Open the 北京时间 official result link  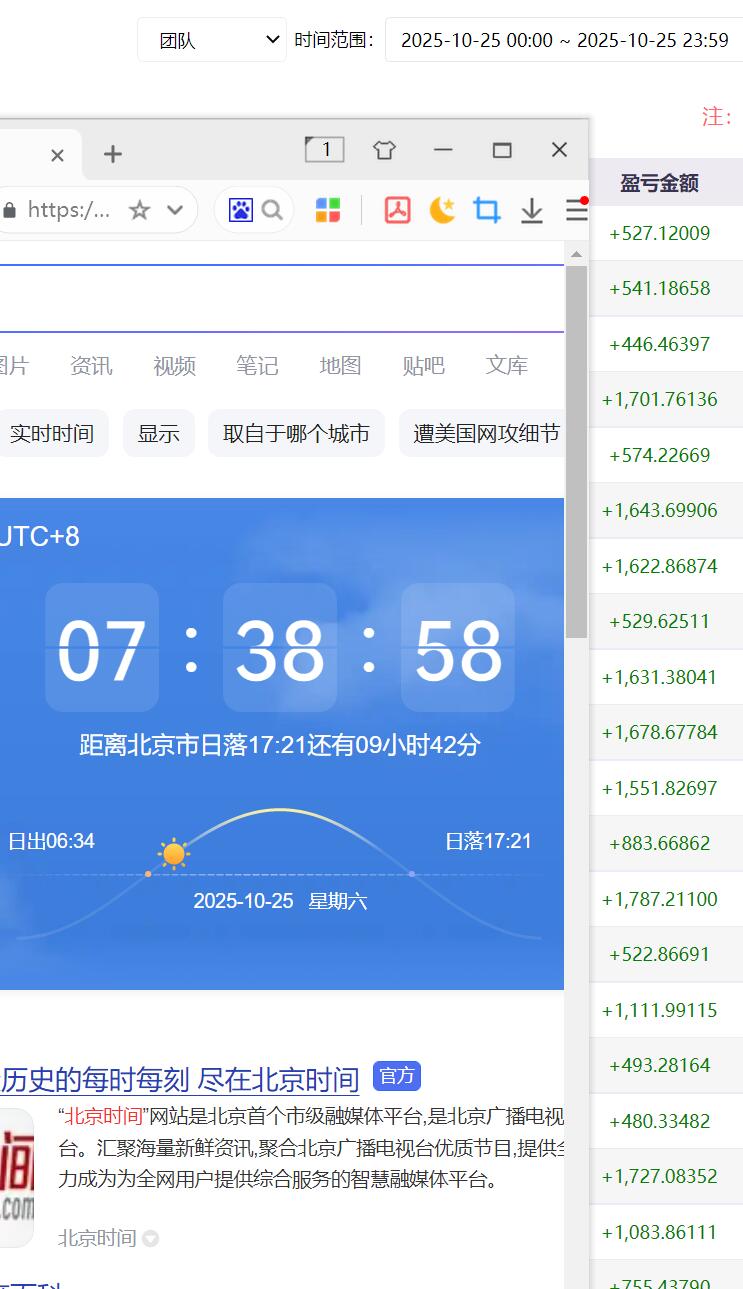[x=180, y=1080]
